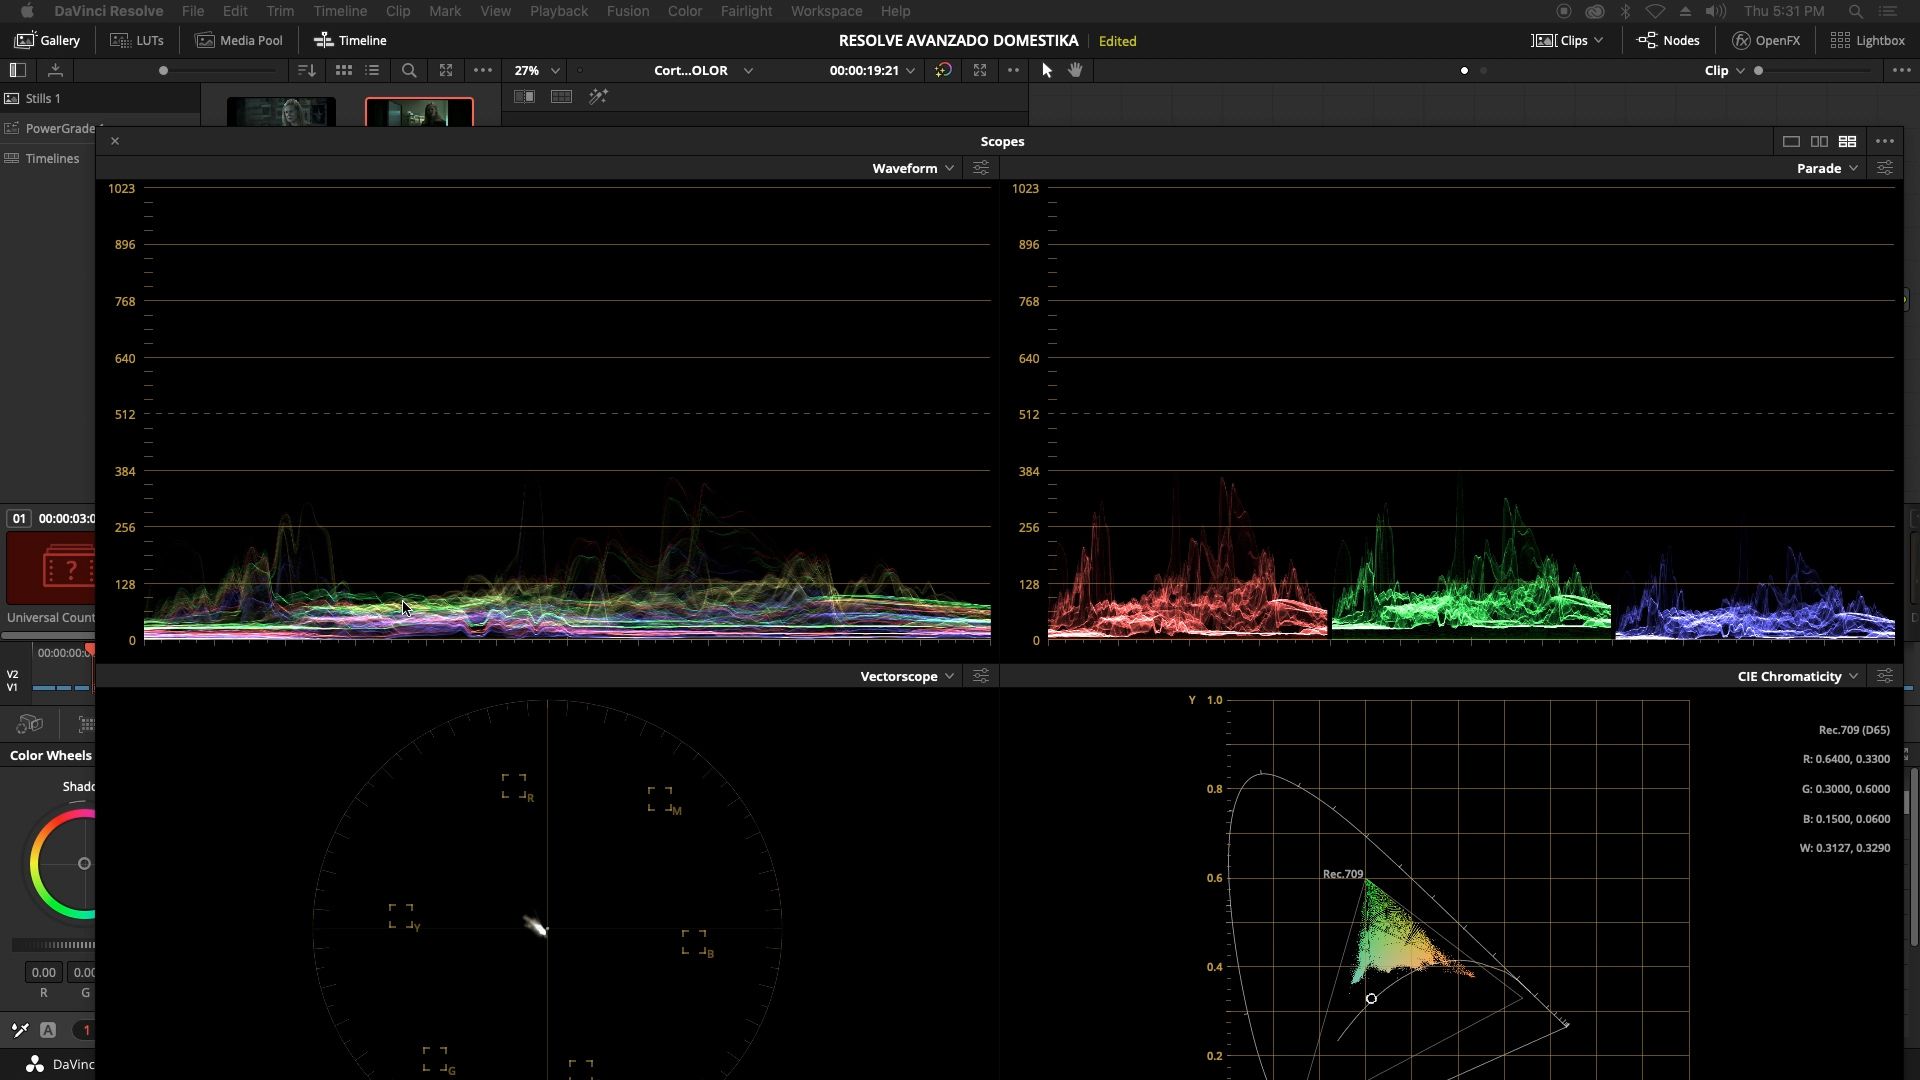Expand the 27% zoom dropdown

[536, 70]
